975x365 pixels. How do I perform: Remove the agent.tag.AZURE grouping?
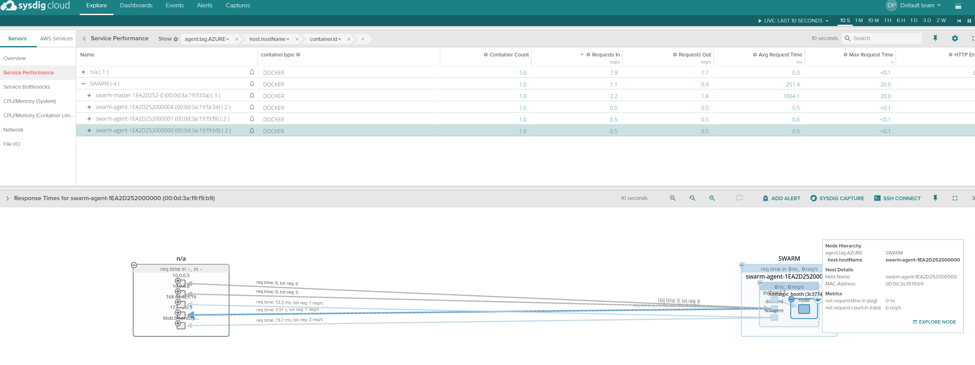(236, 39)
